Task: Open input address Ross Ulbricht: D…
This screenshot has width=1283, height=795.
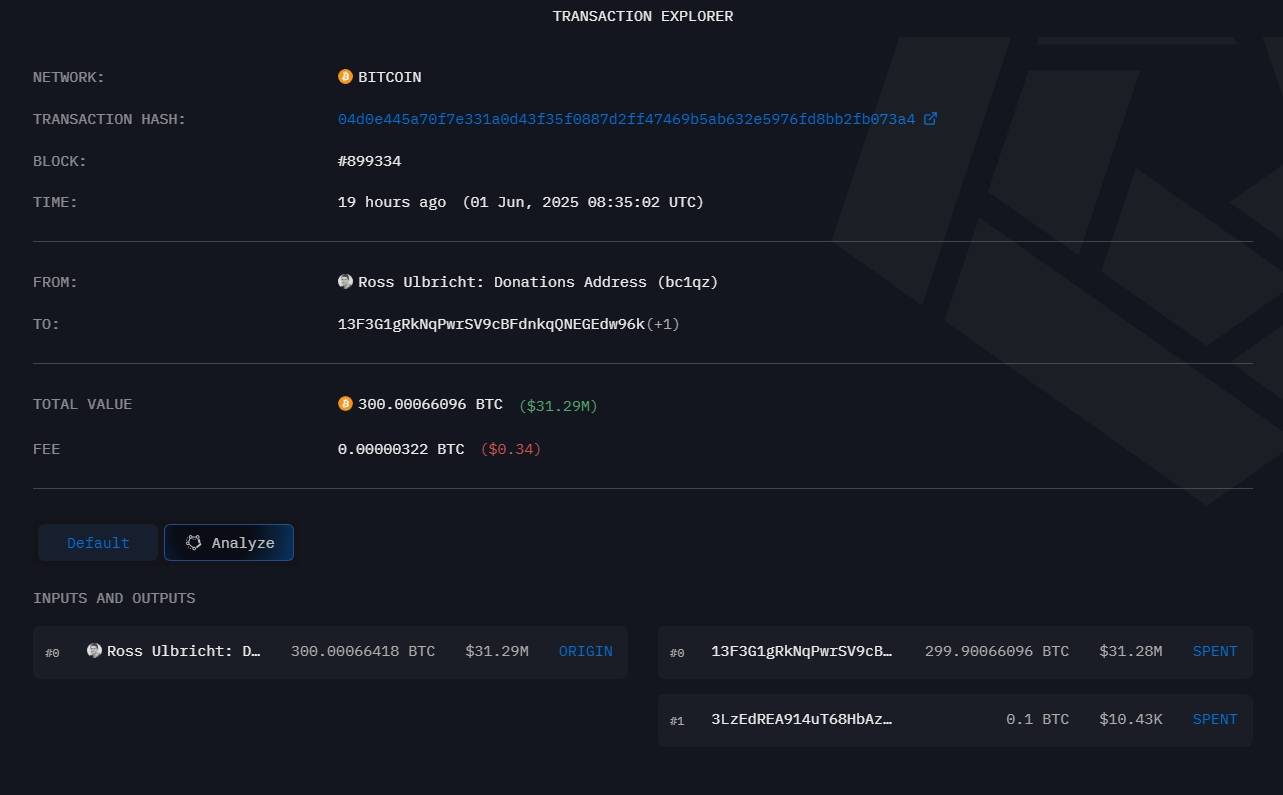Action: [x=184, y=651]
